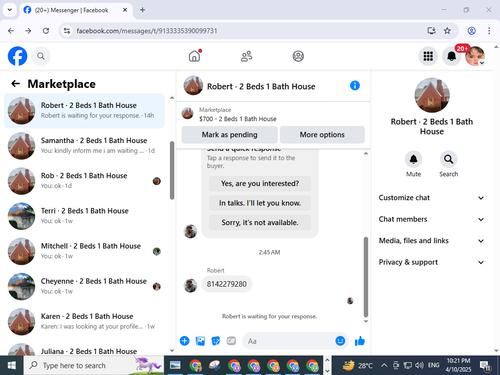Expand Customize chat section

(x=431, y=198)
